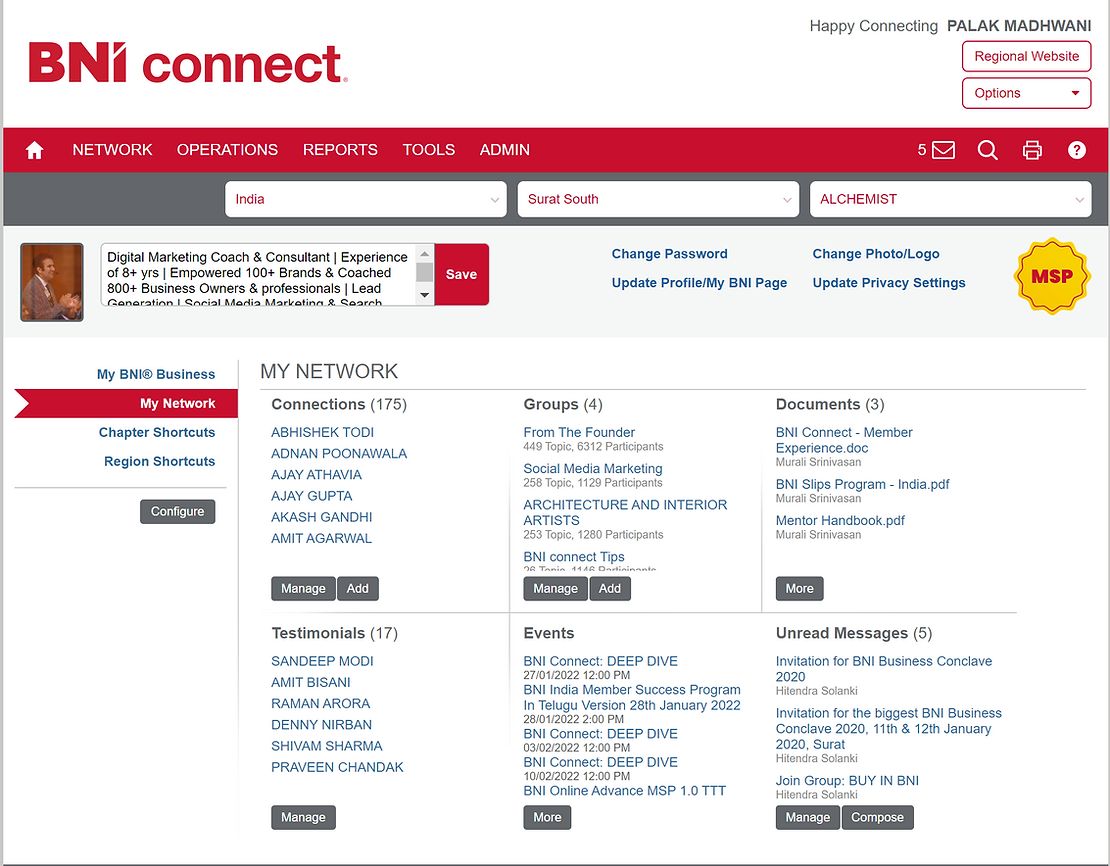Open the Options dropdown button
The width and height of the screenshot is (1110, 866).
tap(1026, 93)
